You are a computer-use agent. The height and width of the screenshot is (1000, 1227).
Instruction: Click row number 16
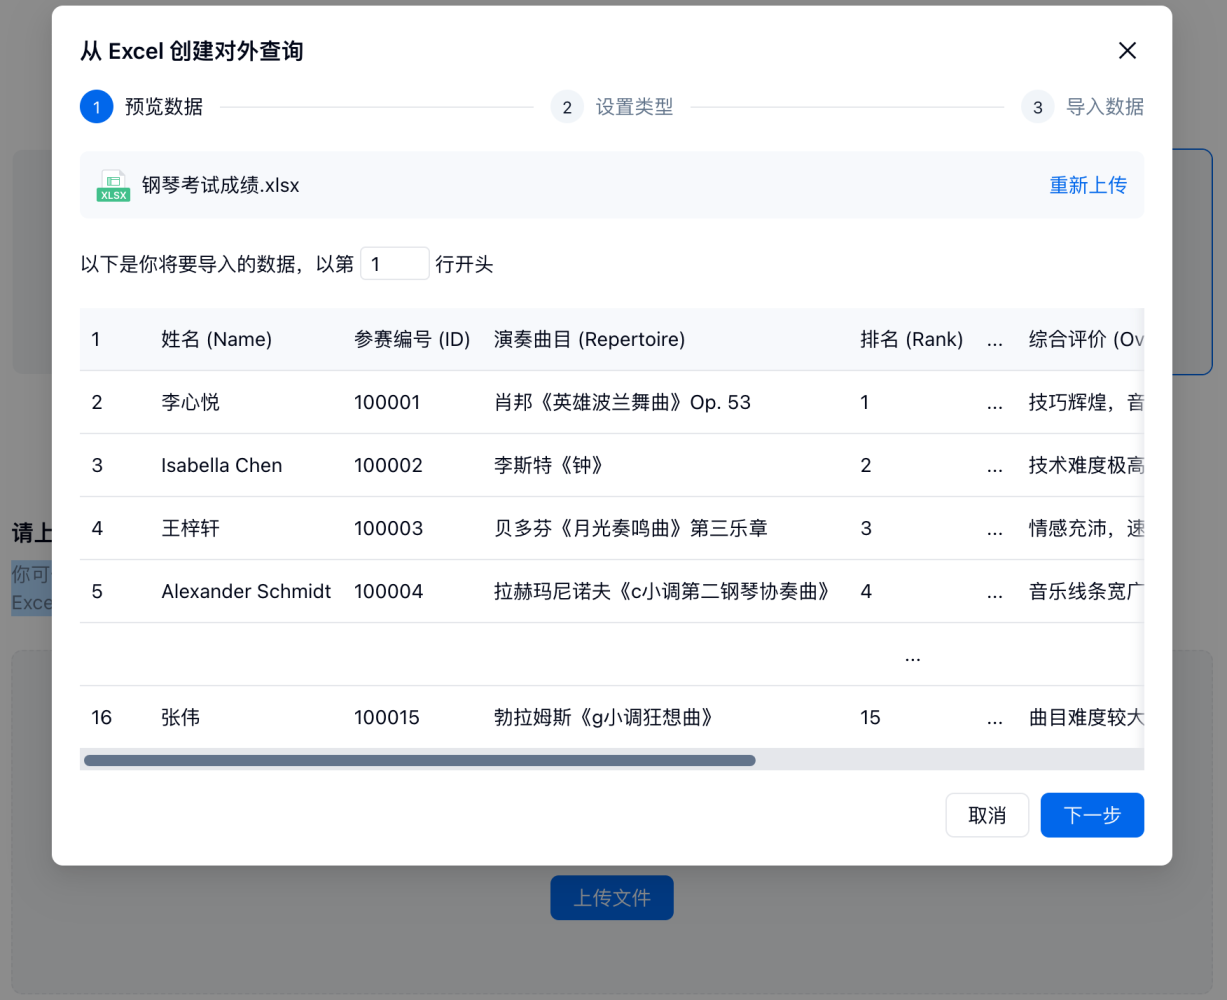pyautogui.click(x=101, y=717)
